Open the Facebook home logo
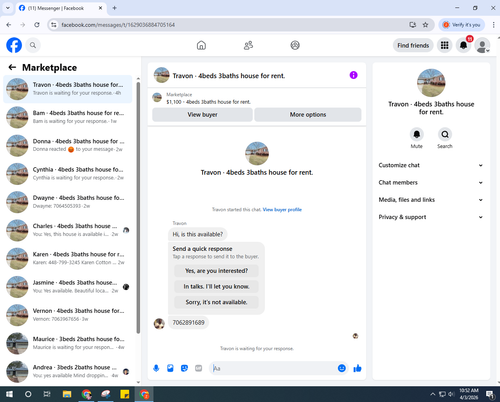This screenshot has width=500, height=402. (14, 45)
